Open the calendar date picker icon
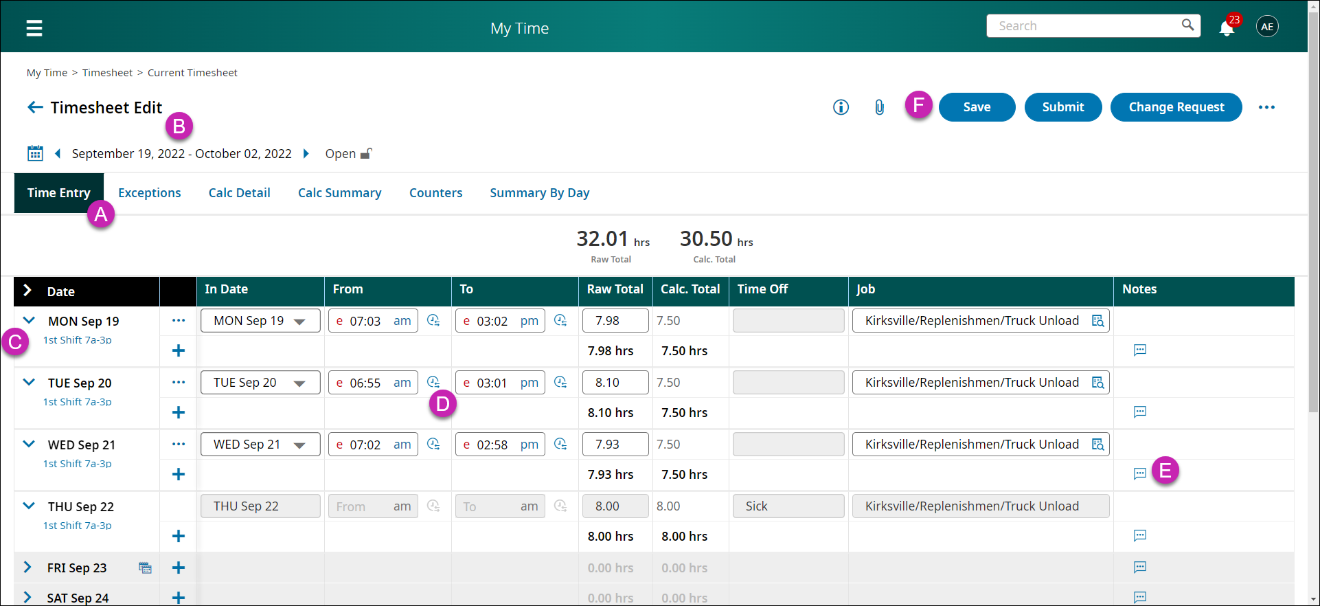Viewport: 1320px width, 606px height. [x=35, y=153]
